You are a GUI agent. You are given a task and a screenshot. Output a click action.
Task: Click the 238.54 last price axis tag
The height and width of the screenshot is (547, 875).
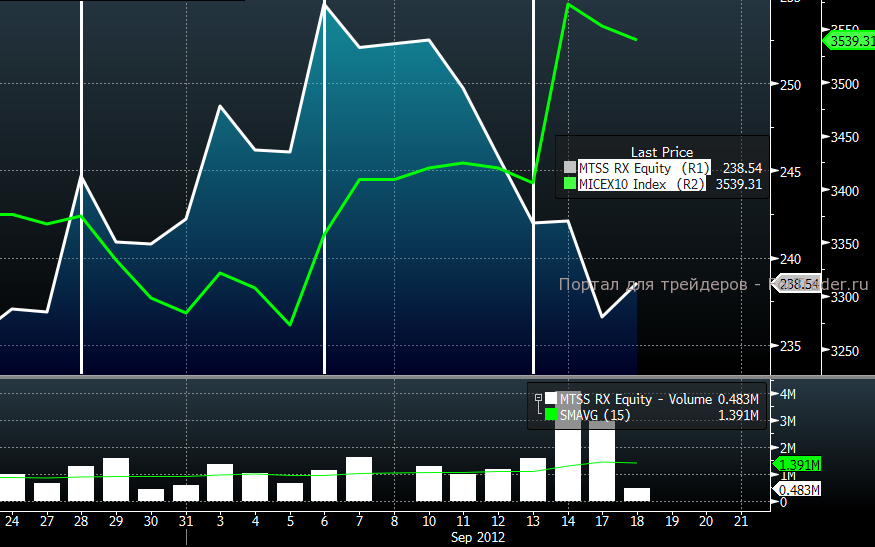(799, 284)
